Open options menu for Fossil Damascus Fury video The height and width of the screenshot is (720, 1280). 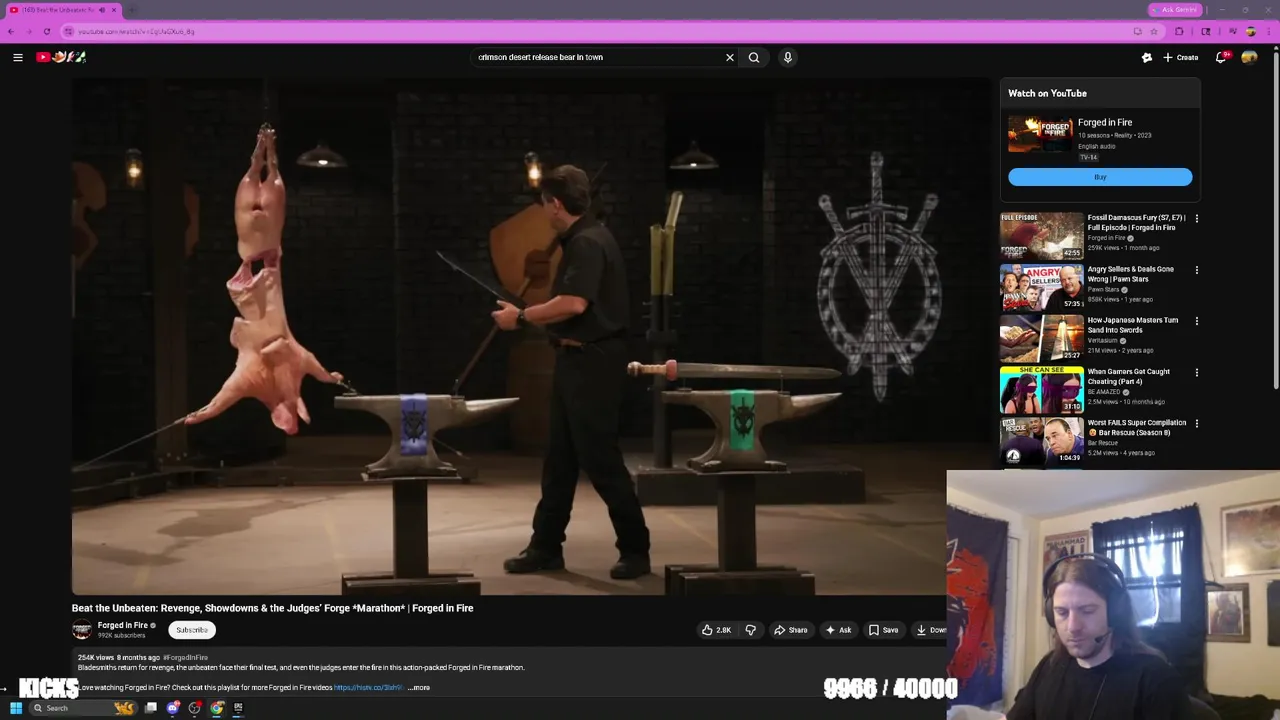coord(1196,218)
